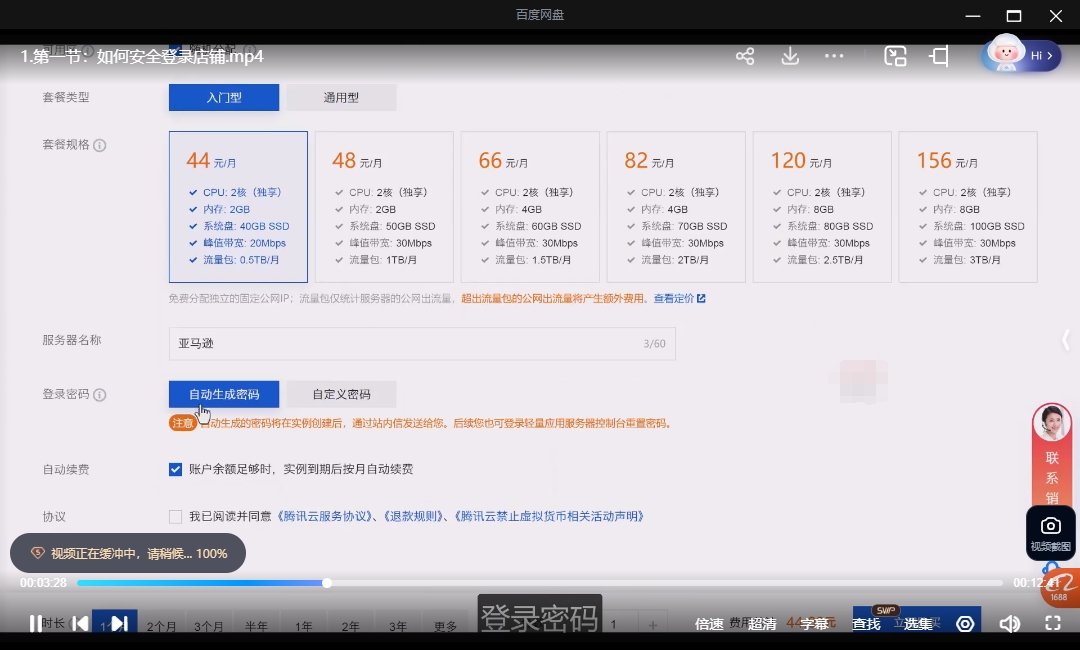
Task: Open 《腾讯云禁止虚拟货币相关活动声明》 link
Action: click(x=549, y=516)
